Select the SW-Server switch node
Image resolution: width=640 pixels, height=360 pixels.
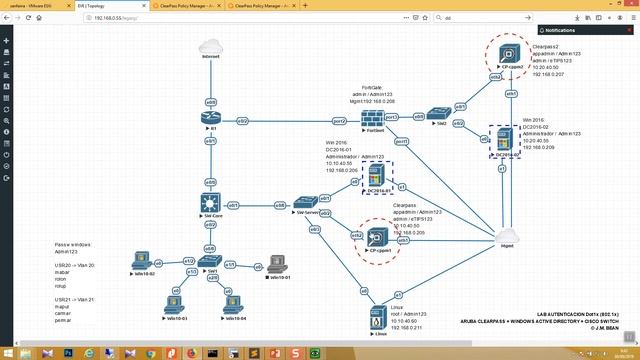pos(306,202)
